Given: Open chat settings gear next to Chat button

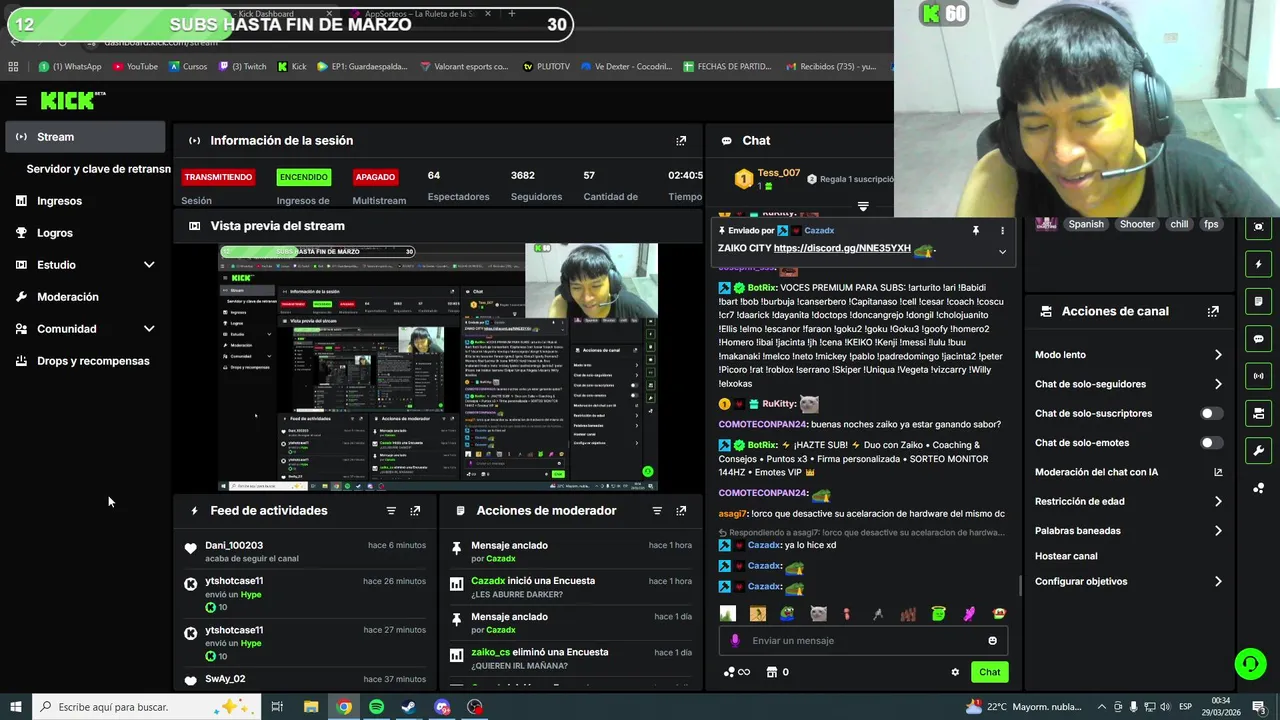Looking at the screenshot, I should click(x=955, y=672).
